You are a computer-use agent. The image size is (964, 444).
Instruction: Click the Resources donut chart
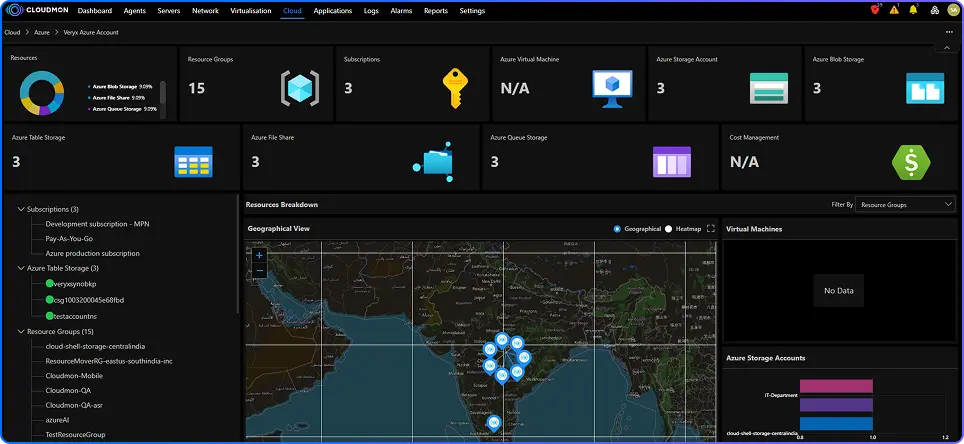click(42, 93)
